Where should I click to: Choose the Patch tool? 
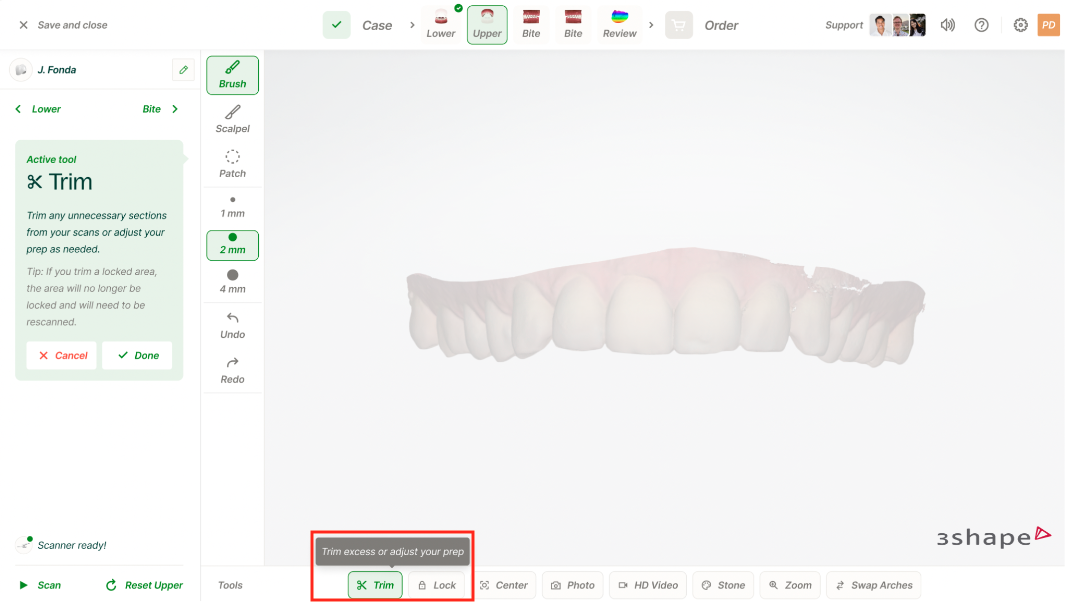[232, 164]
